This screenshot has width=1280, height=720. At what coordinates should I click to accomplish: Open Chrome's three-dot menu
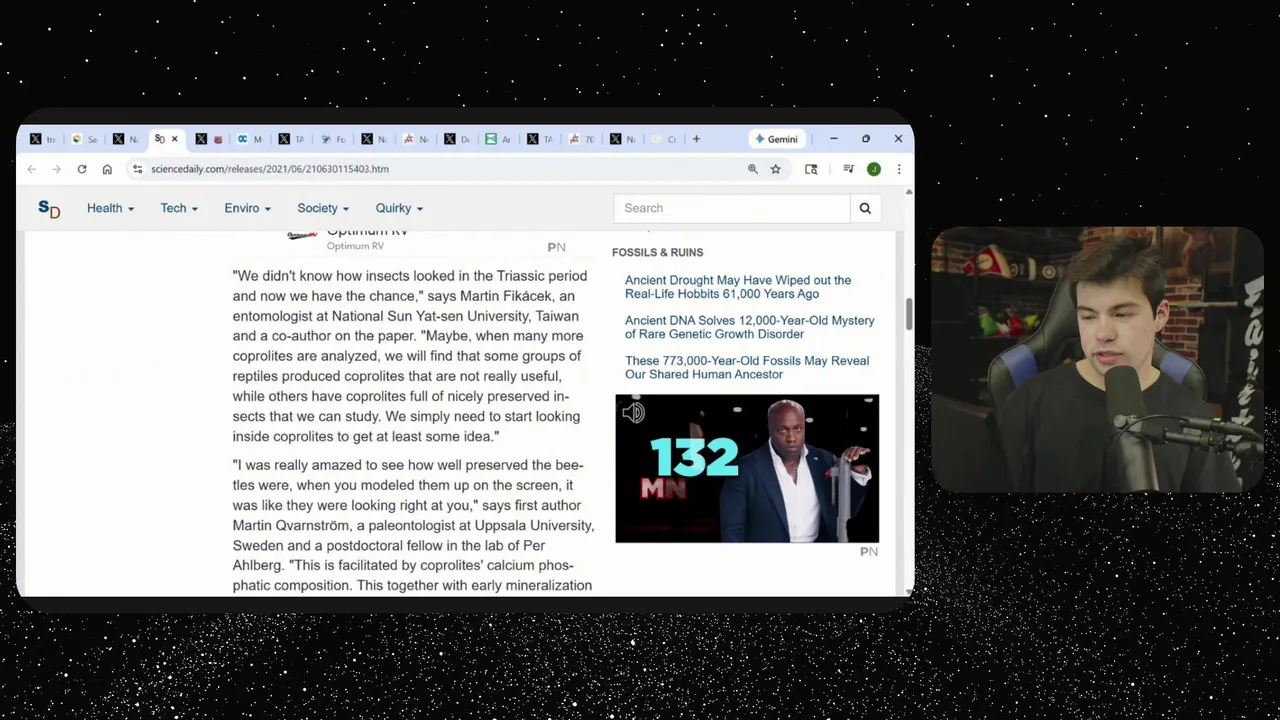pyautogui.click(x=899, y=169)
